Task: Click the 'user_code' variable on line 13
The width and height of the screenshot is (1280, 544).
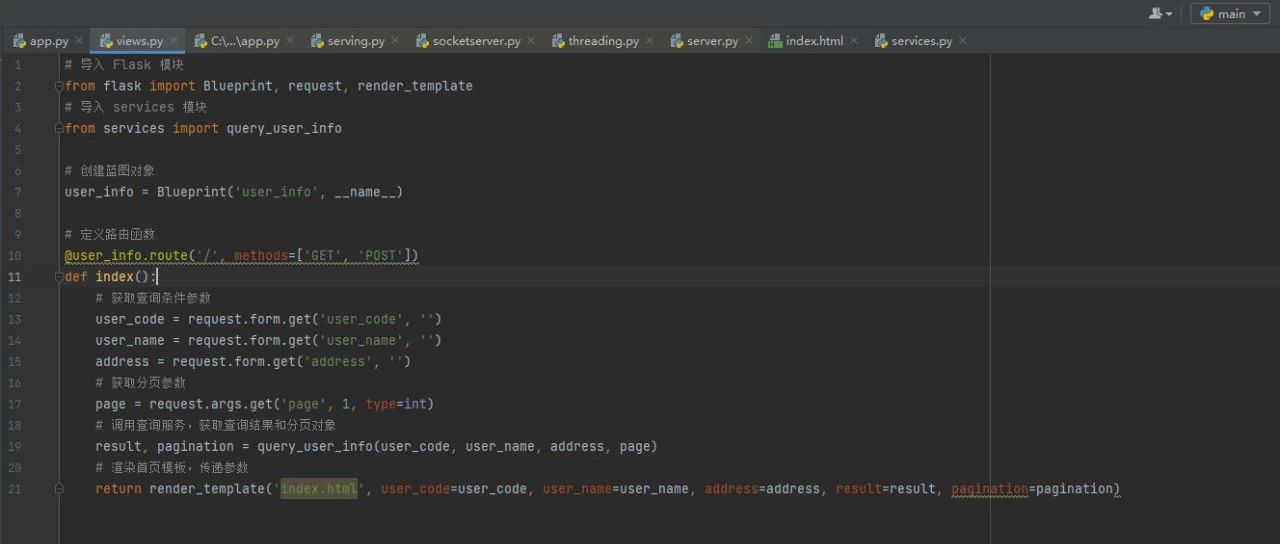Action: coord(130,319)
